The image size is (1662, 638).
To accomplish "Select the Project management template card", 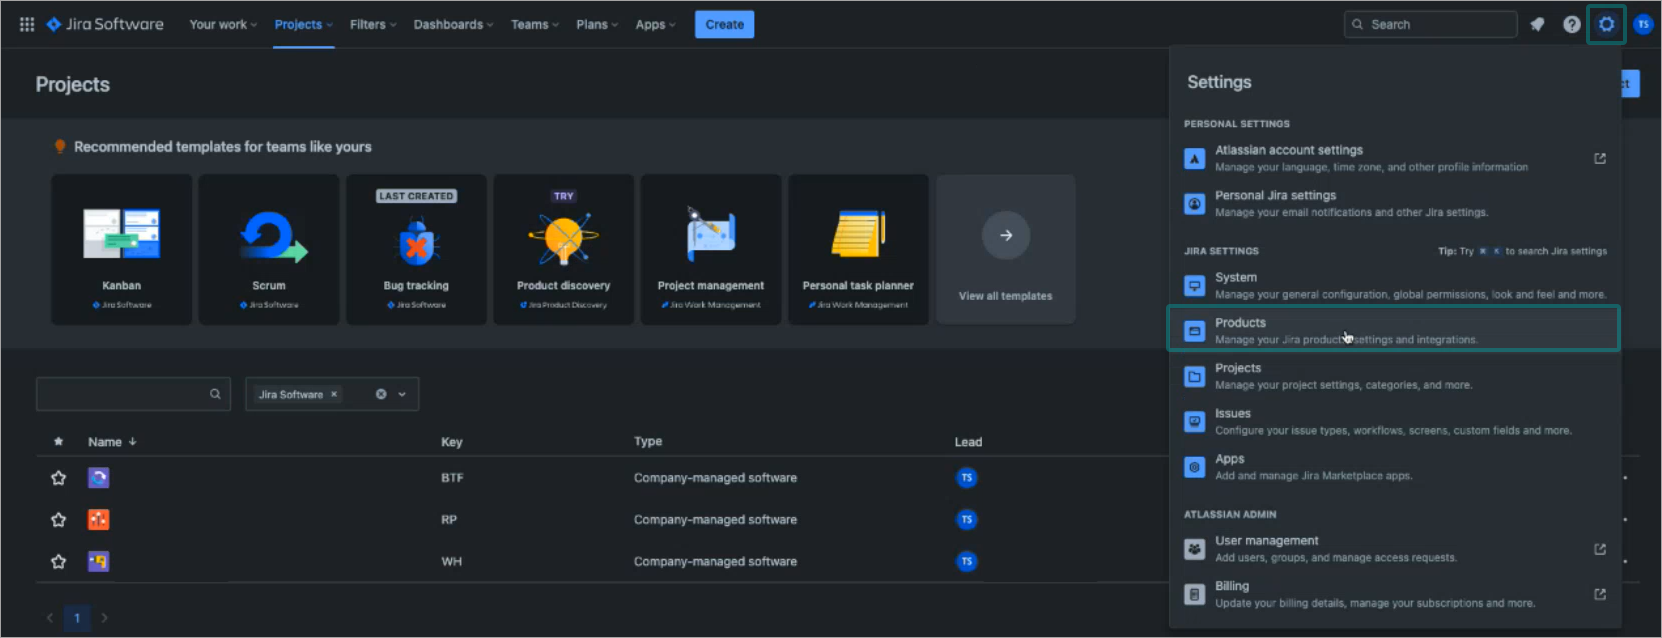I will 711,249.
